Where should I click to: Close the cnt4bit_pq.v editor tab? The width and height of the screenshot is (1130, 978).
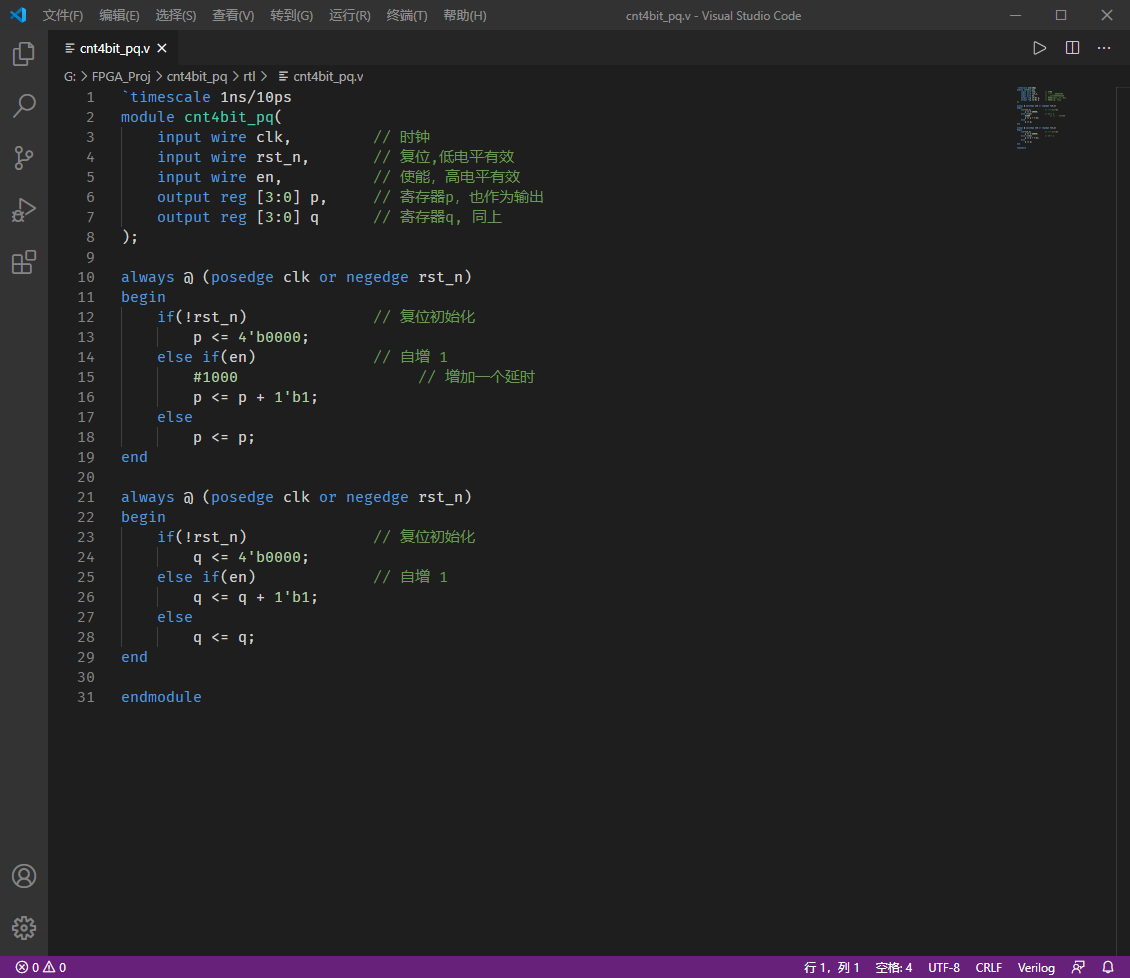pyautogui.click(x=162, y=48)
